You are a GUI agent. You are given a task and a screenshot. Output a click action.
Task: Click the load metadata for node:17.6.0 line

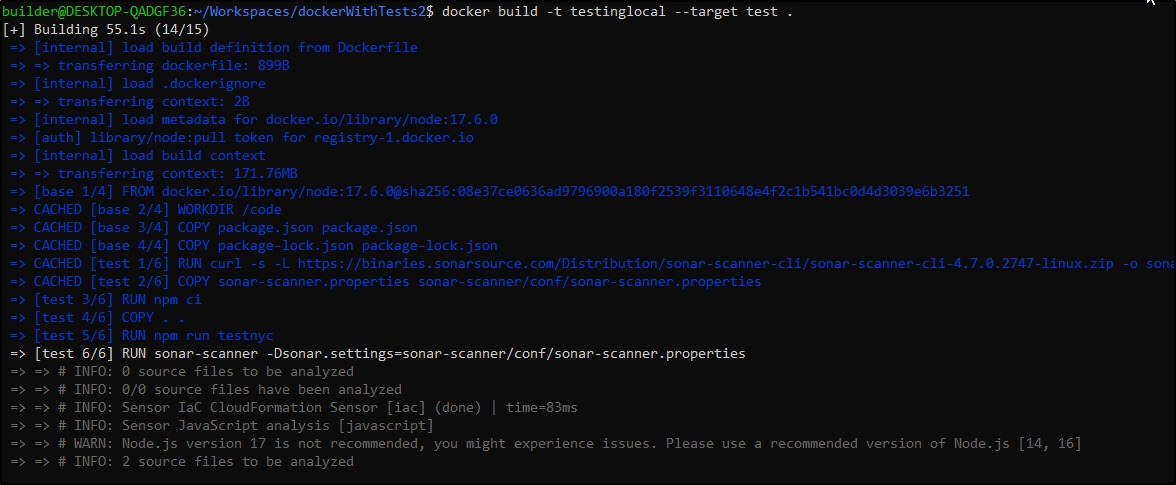tap(254, 120)
